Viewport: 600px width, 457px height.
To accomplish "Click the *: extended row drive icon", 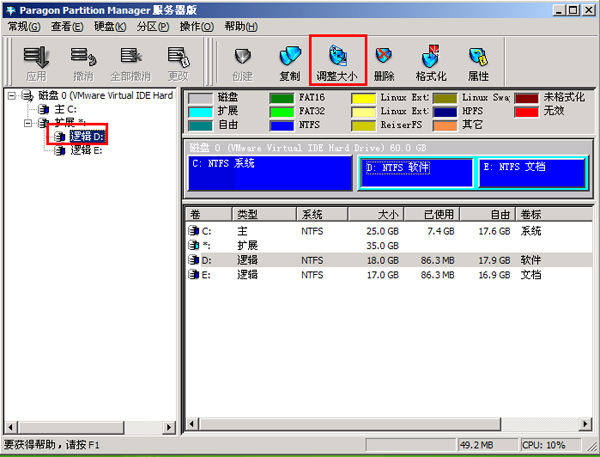I will [x=194, y=245].
